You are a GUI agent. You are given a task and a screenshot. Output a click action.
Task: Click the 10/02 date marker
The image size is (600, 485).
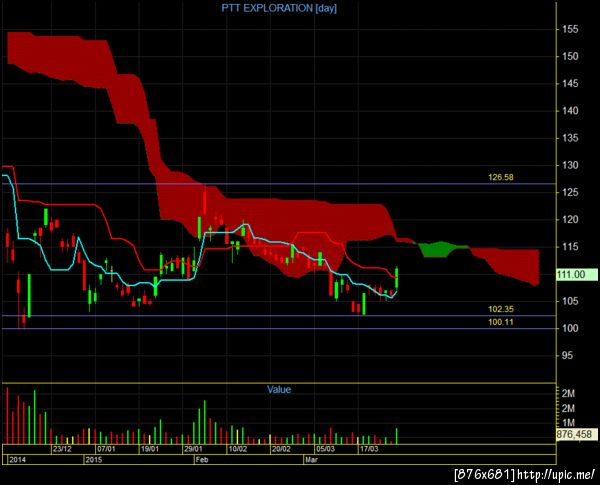pyautogui.click(x=237, y=449)
